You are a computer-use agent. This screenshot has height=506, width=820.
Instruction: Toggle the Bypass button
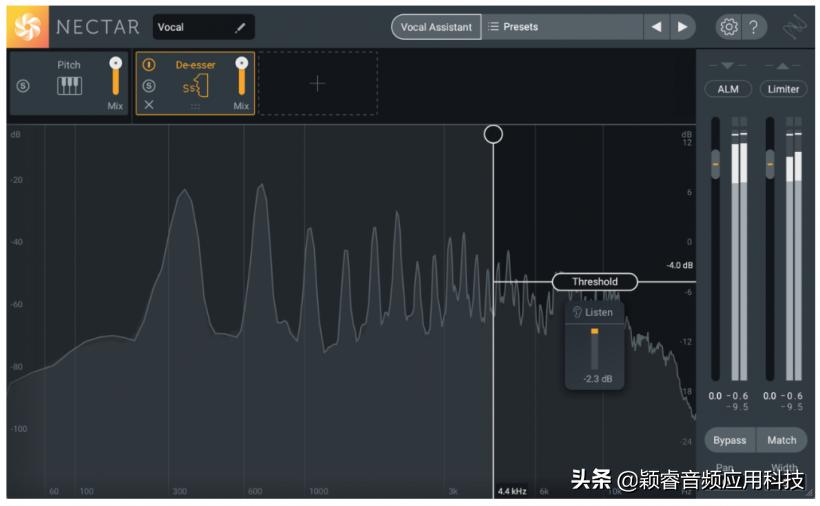pos(730,440)
